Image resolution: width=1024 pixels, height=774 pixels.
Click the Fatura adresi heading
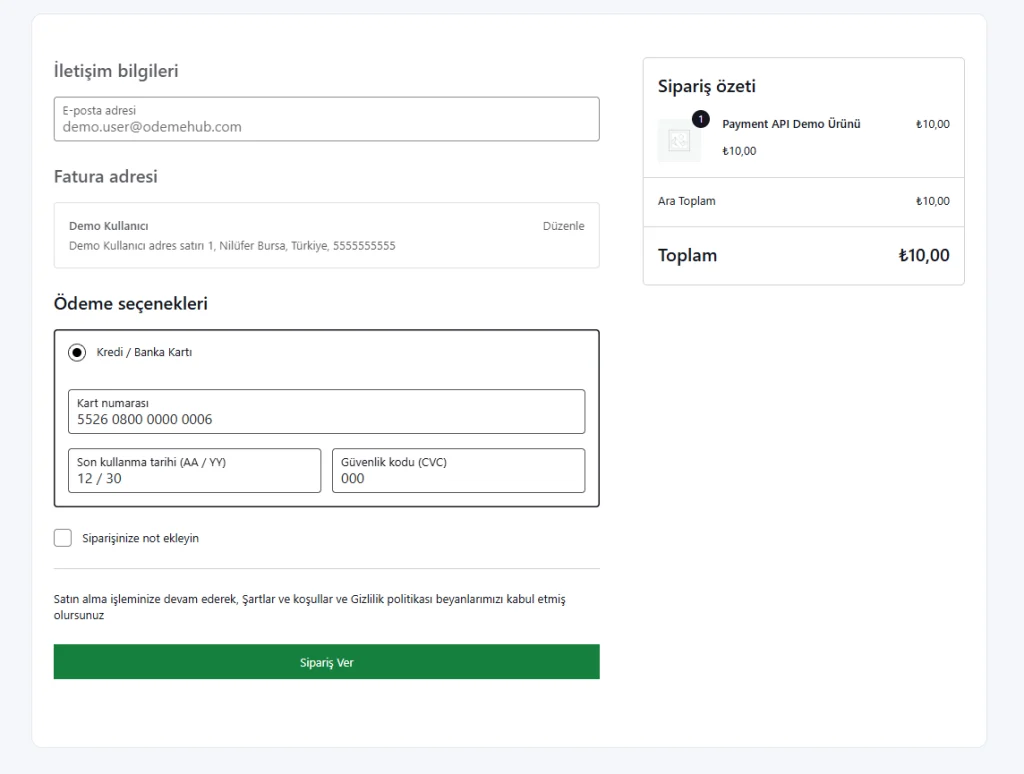pyautogui.click(x=106, y=176)
